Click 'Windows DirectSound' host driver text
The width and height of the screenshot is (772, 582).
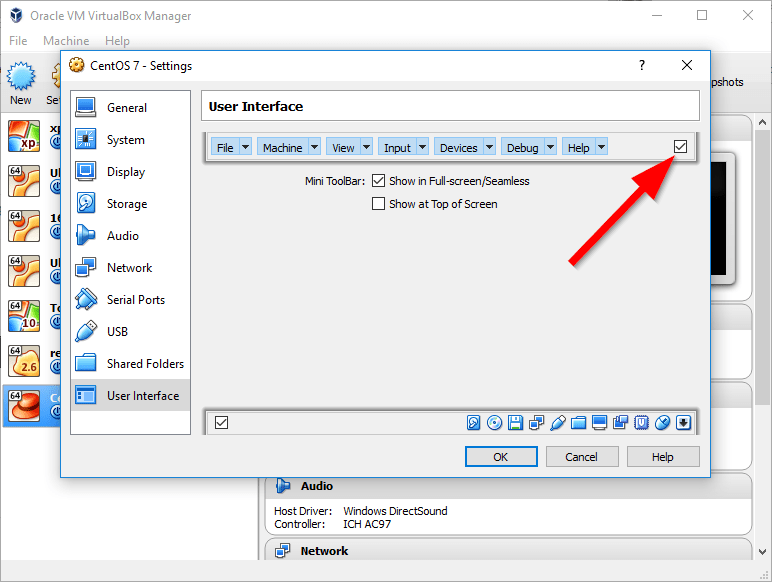[395, 511]
